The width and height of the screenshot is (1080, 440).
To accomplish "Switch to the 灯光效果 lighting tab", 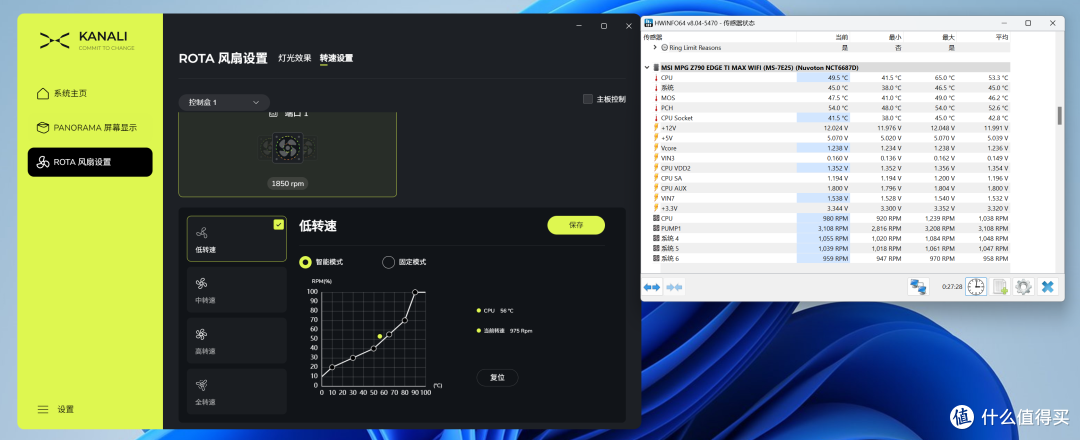I will 295,58.
